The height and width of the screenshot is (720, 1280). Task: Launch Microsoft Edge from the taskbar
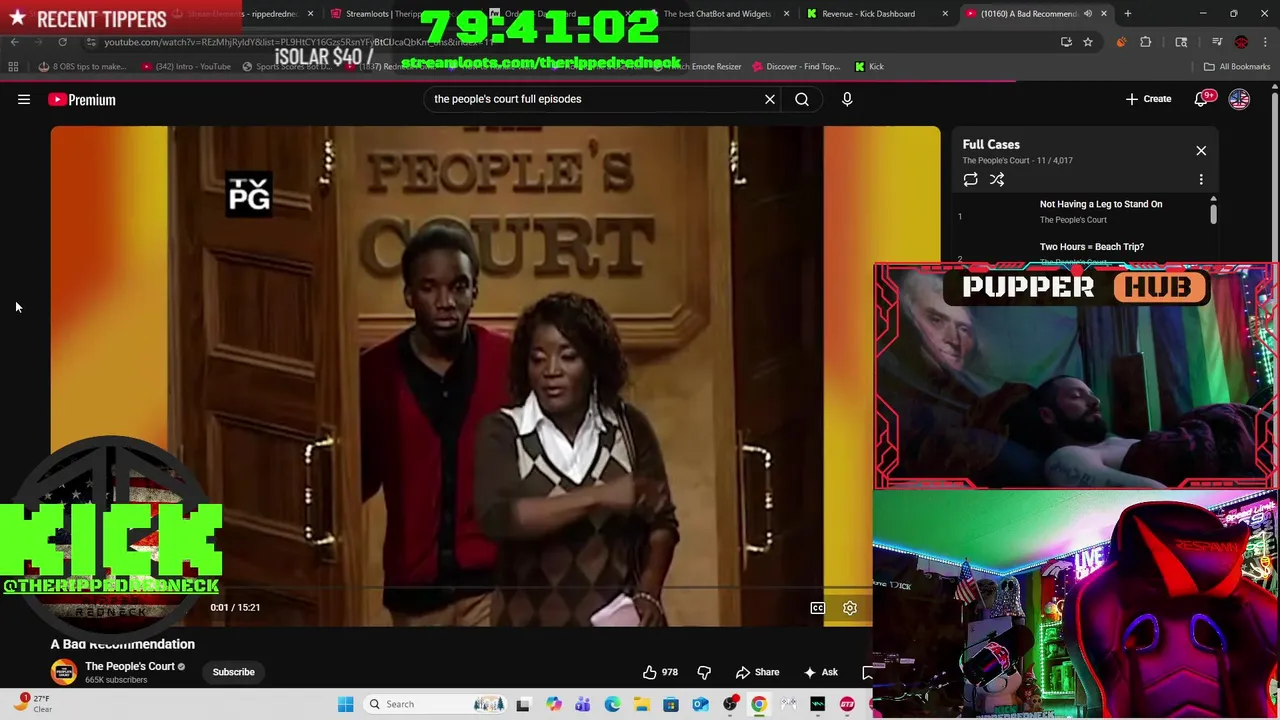pyautogui.click(x=612, y=704)
